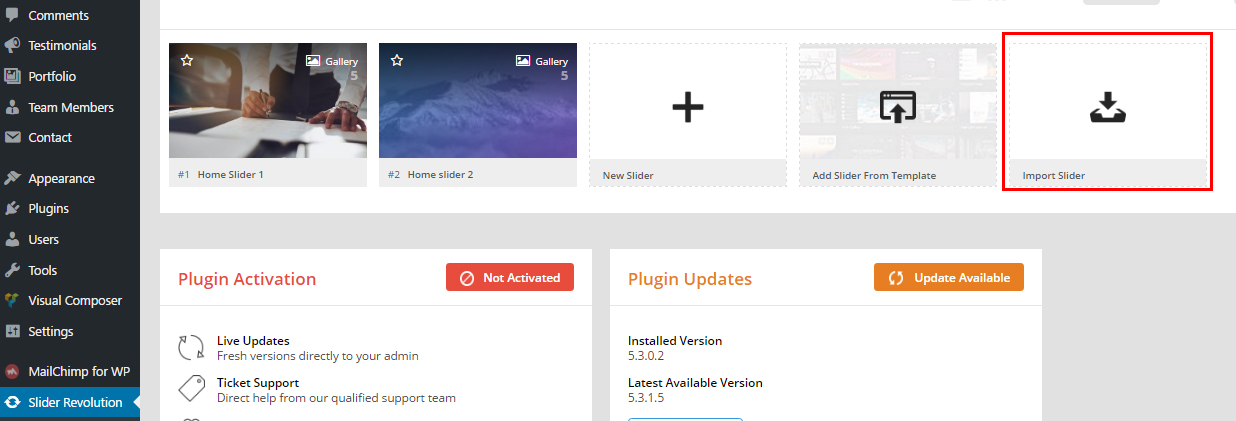Screen dimensions: 1236x421
Task: Open MailChimp for WP menu
Action: click(79, 372)
